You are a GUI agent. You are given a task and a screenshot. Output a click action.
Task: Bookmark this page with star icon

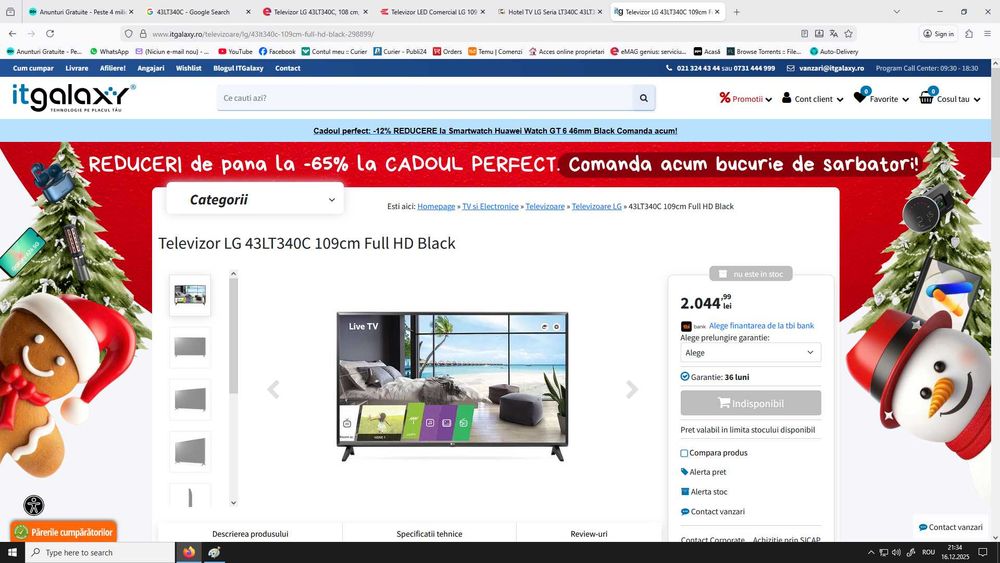pos(848,34)
